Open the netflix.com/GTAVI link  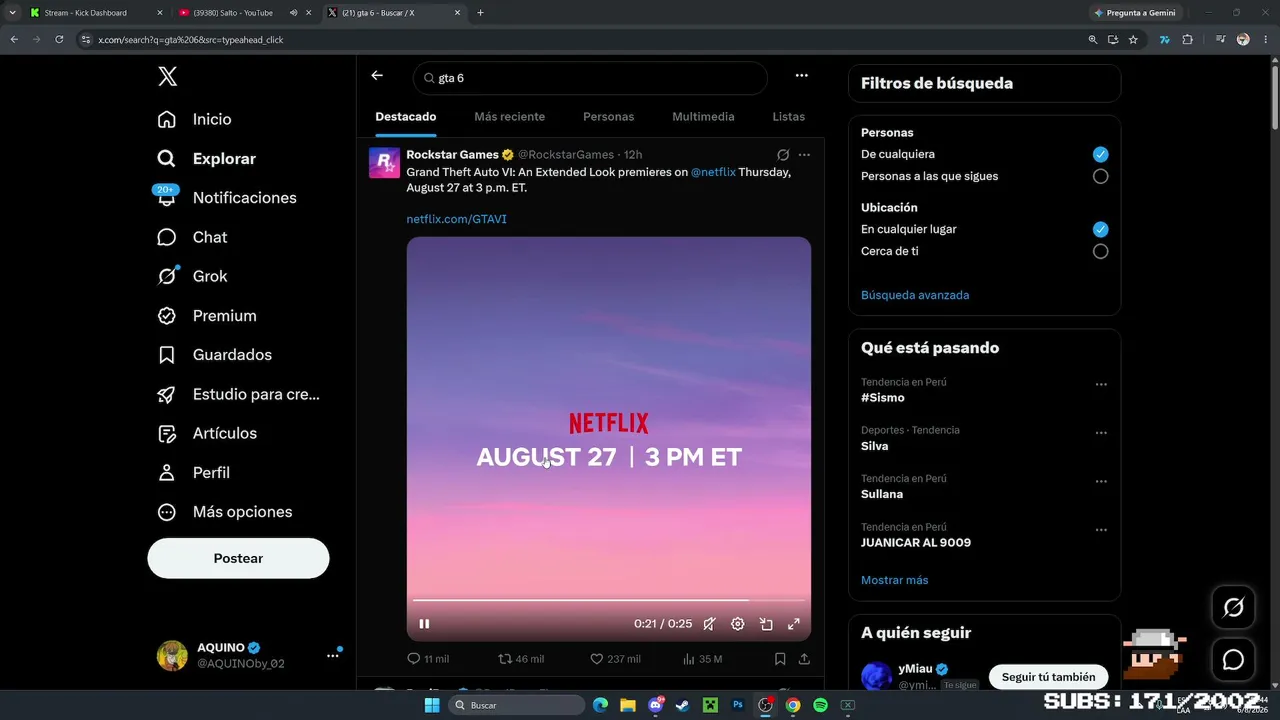coord(456,219)
